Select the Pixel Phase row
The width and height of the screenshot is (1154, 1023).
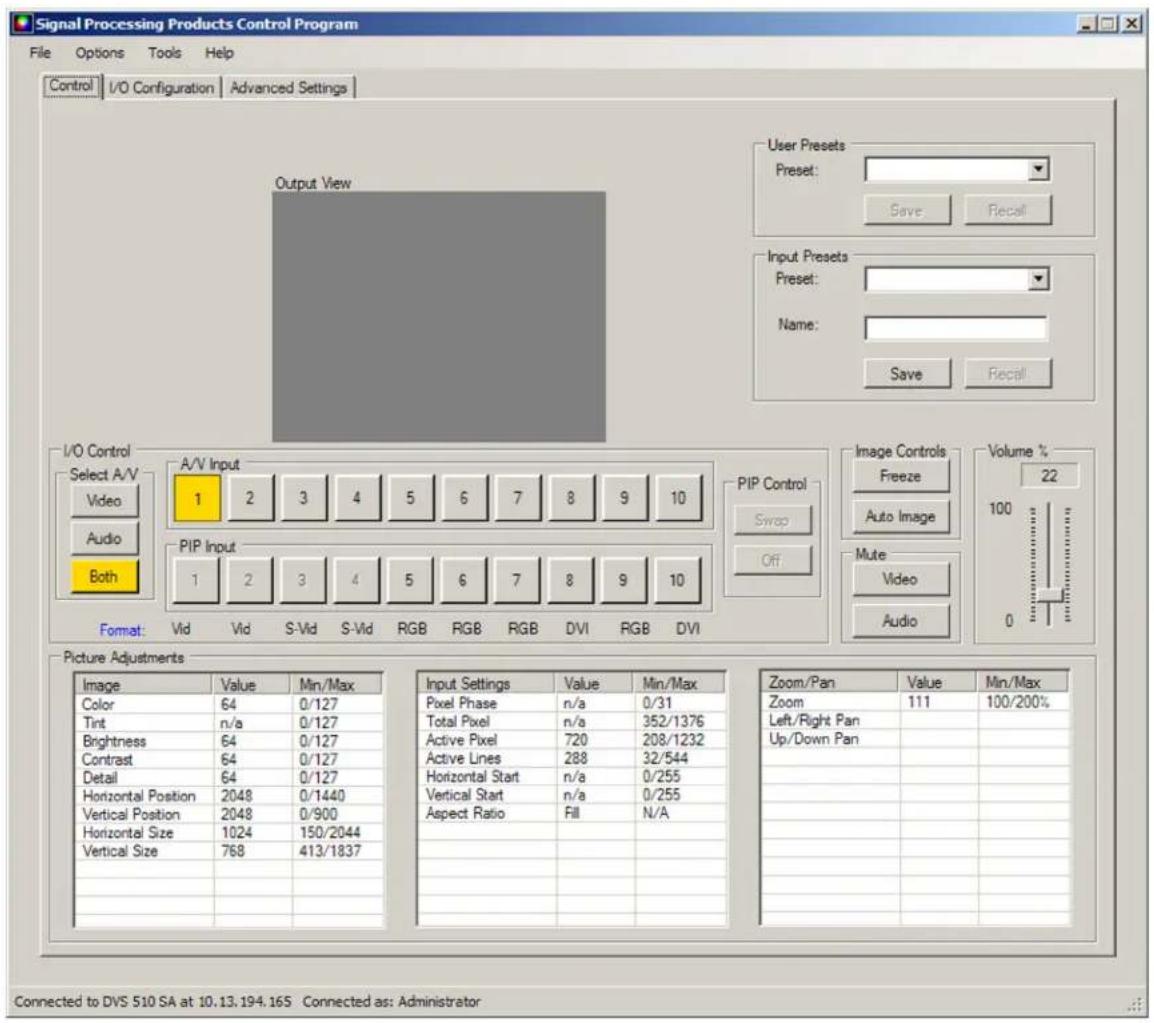pyautogui.click(x=571, y=703)
